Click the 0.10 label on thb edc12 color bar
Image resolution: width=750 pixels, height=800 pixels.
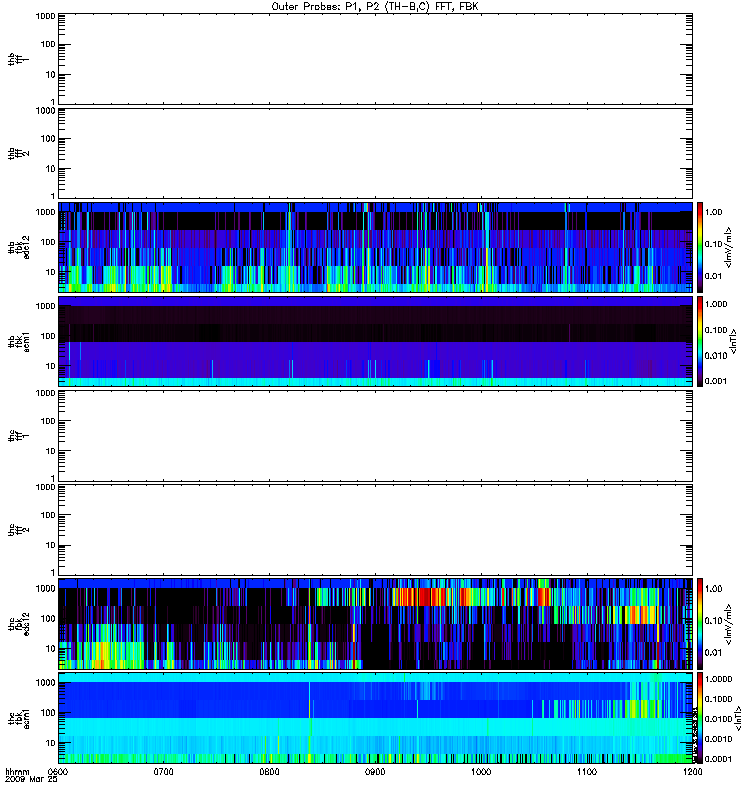[x=713, y=244]
